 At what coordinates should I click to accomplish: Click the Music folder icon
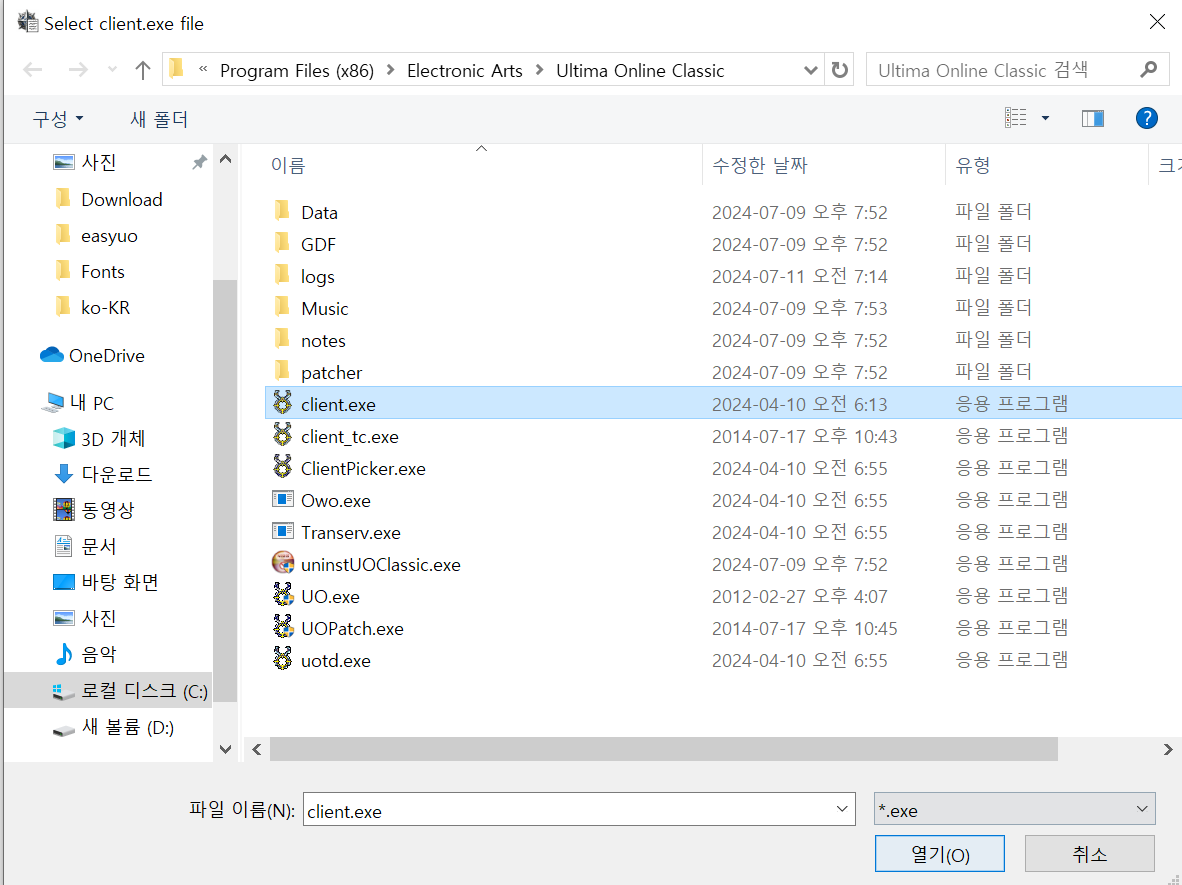point(283,307)
